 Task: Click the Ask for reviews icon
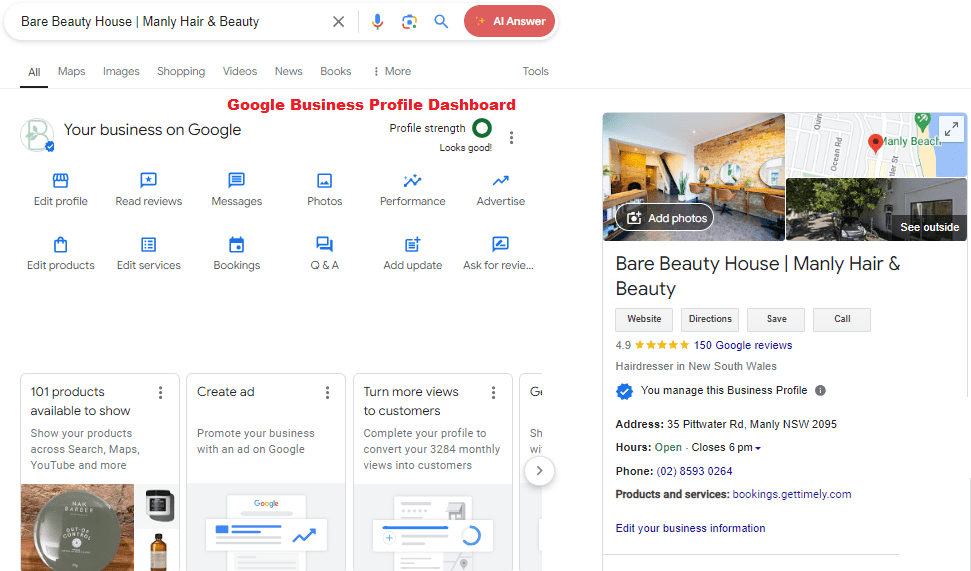tap(500, 244)
